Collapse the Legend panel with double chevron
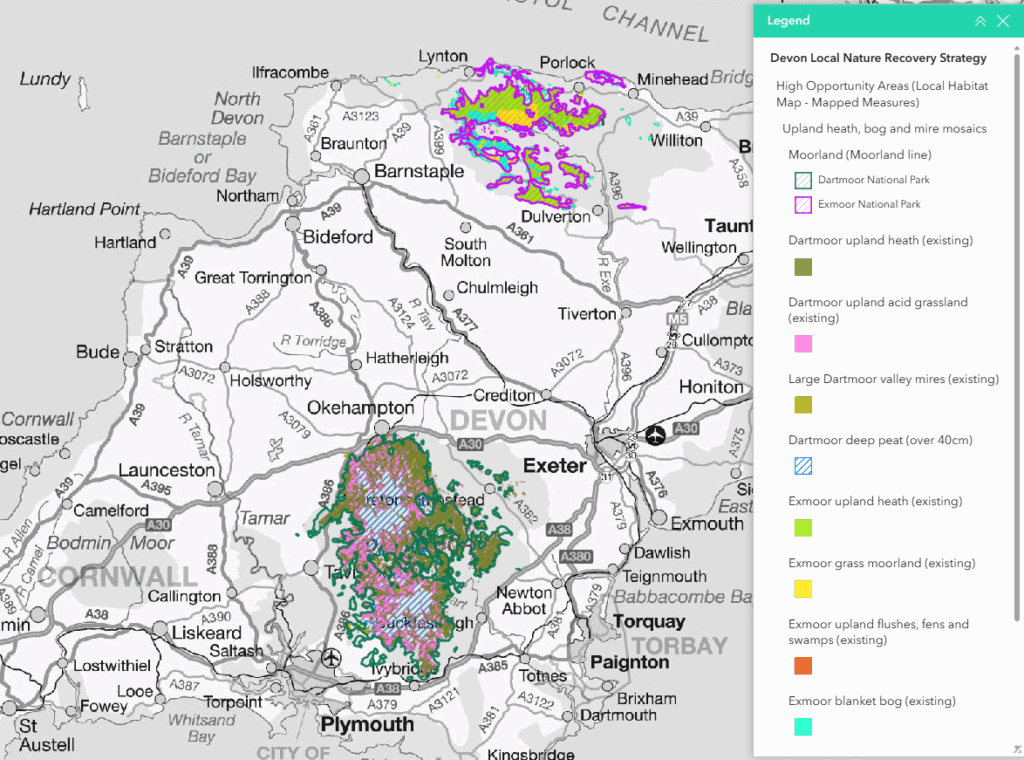 coord(980,21)
